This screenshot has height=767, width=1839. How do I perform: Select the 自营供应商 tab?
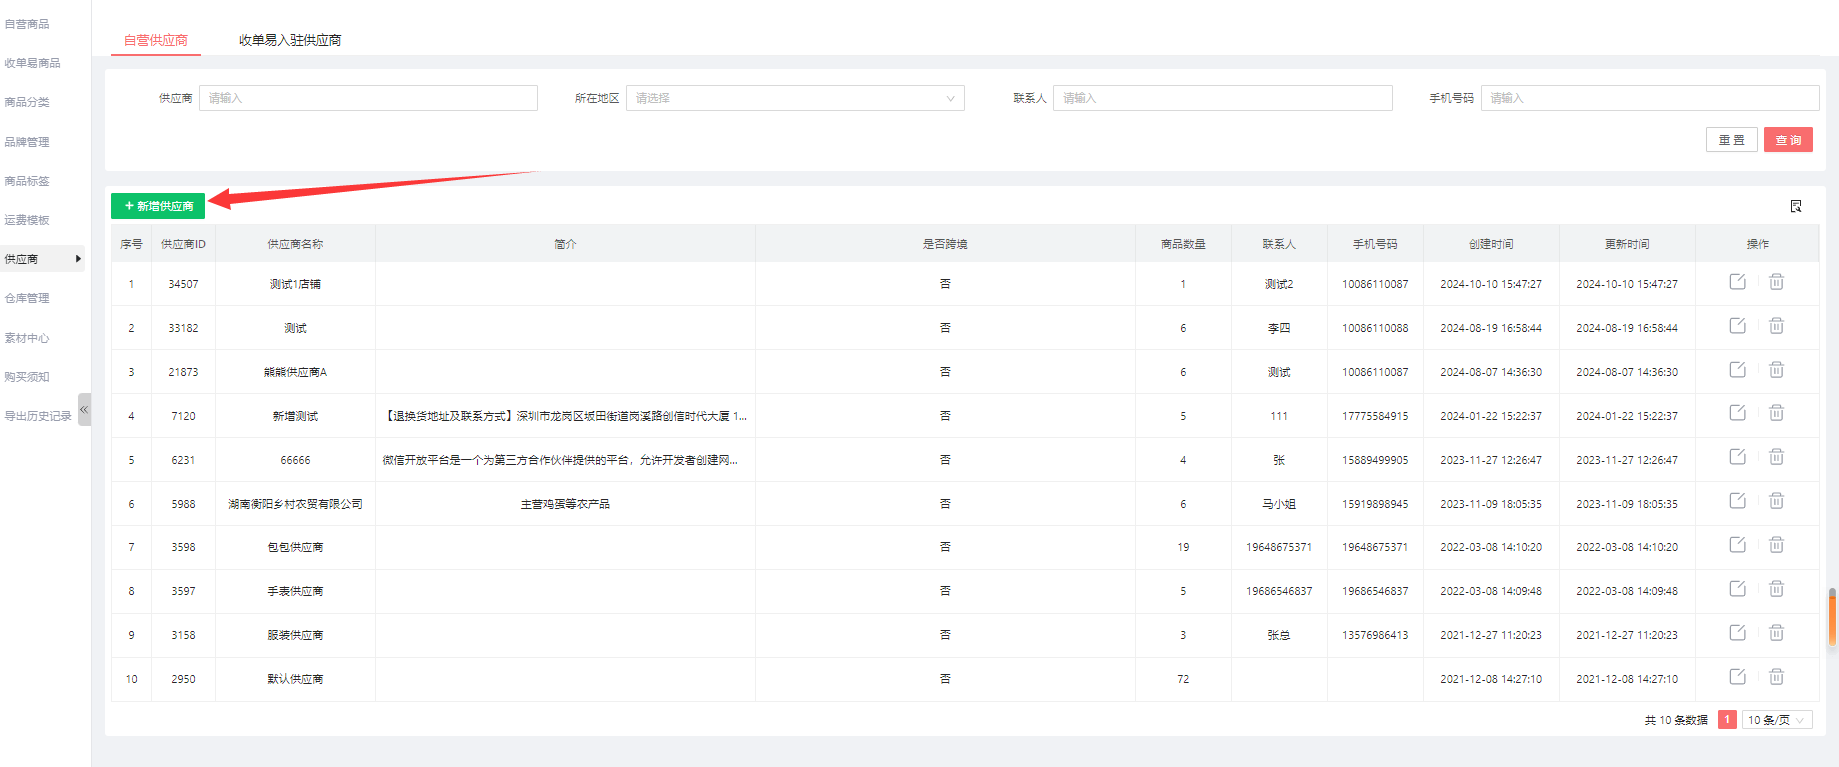pos(156,40)
